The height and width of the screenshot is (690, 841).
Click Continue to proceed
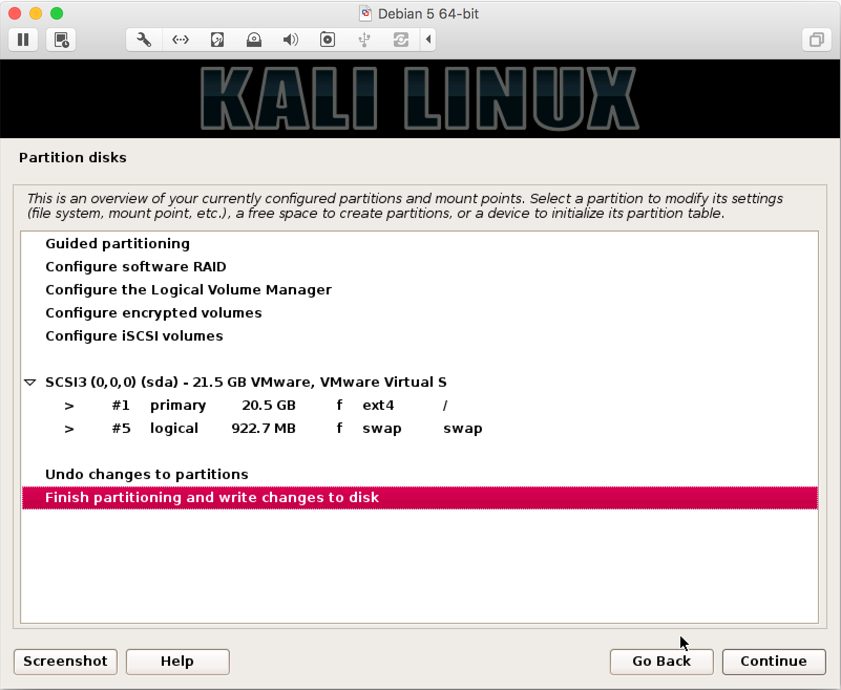[x=773, y=661]
